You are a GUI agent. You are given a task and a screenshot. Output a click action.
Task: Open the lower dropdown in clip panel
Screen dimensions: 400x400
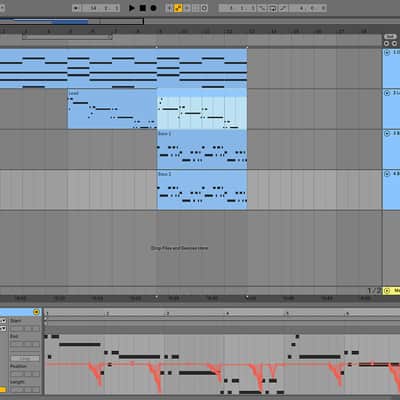pyautogui.click(x=3, y=329)
